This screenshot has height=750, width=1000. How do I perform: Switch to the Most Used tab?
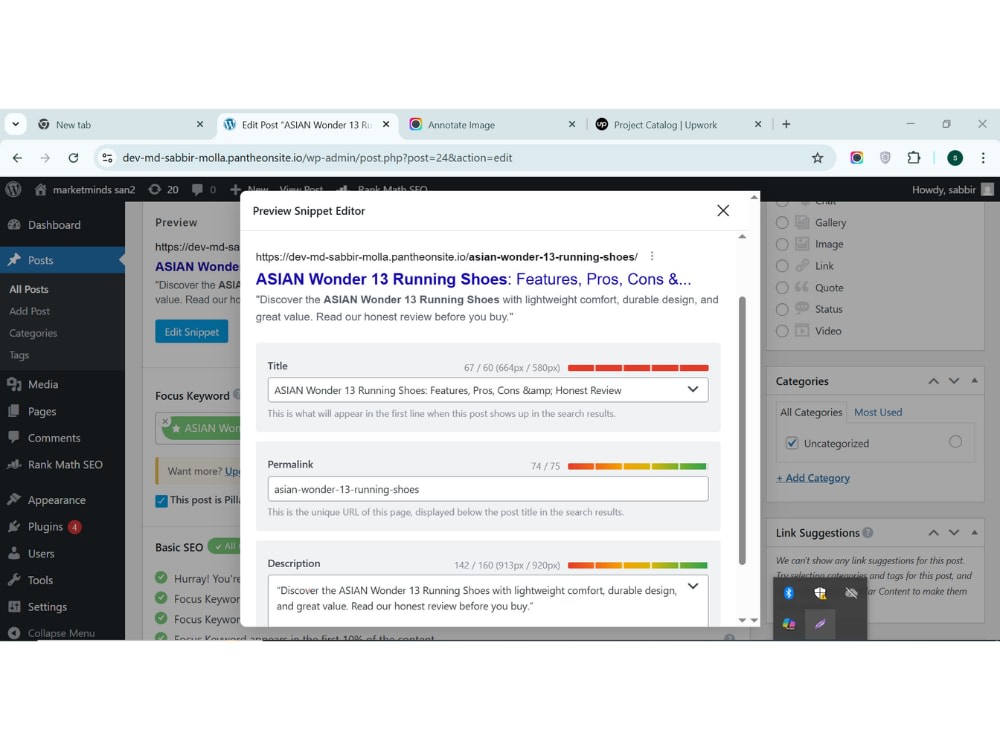pyautogui.click(x=878, y=412)
